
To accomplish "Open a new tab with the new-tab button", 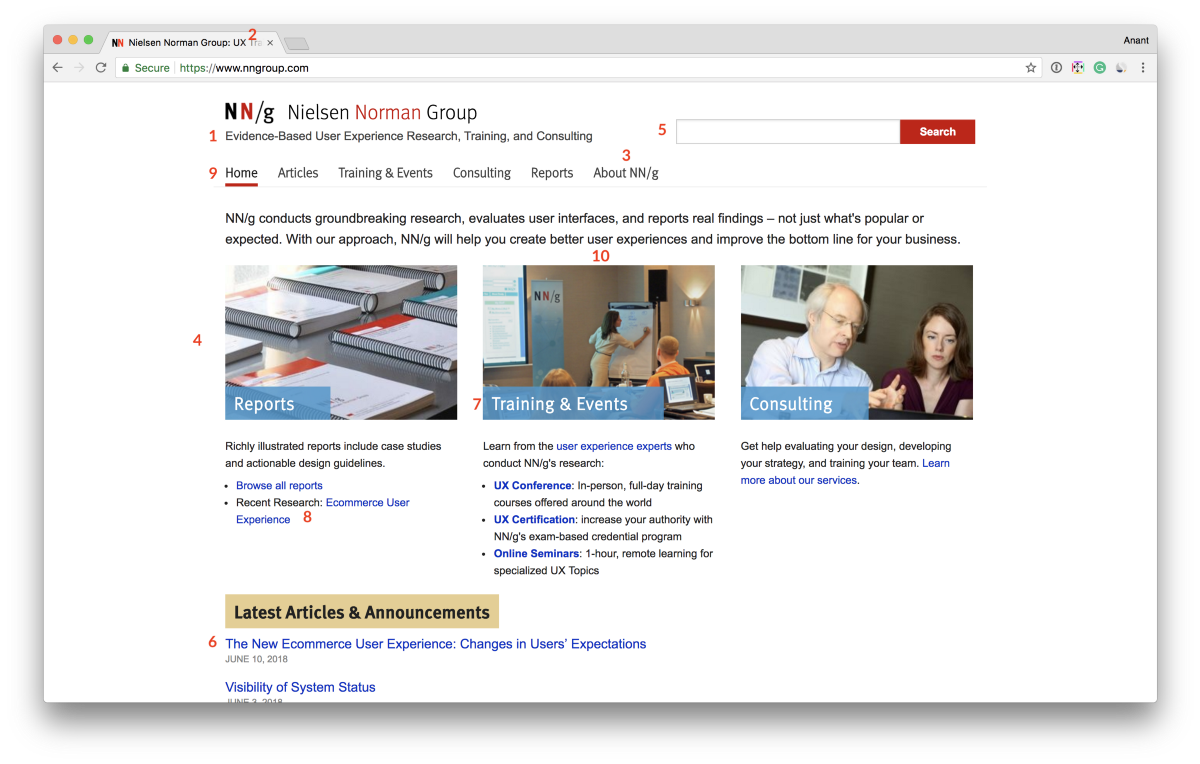I will (297, 43).
